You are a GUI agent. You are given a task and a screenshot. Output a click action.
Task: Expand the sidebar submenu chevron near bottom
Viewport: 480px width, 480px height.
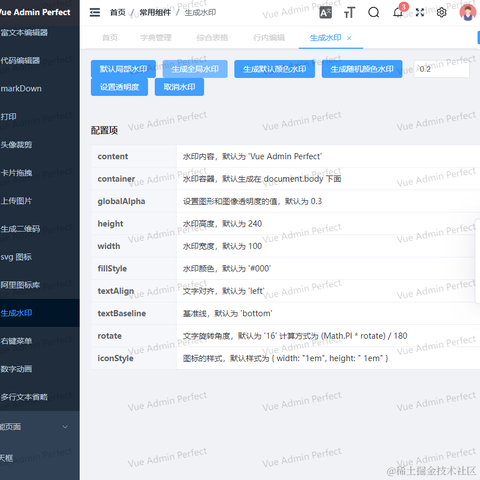(65, 427)
